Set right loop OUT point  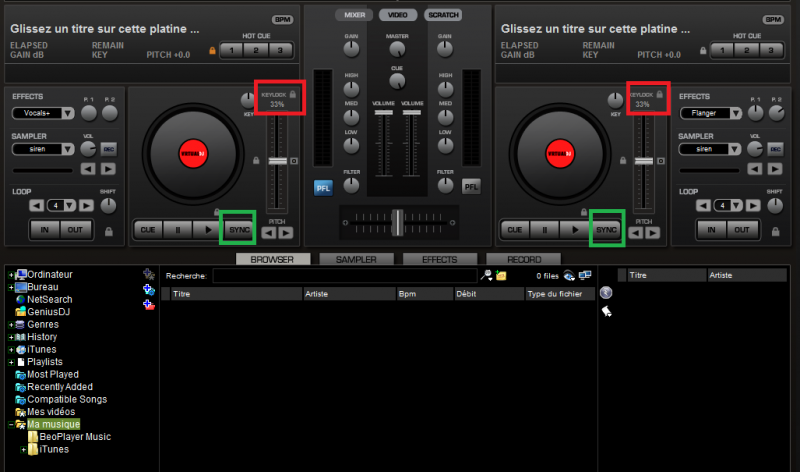[x=742, y=230]
